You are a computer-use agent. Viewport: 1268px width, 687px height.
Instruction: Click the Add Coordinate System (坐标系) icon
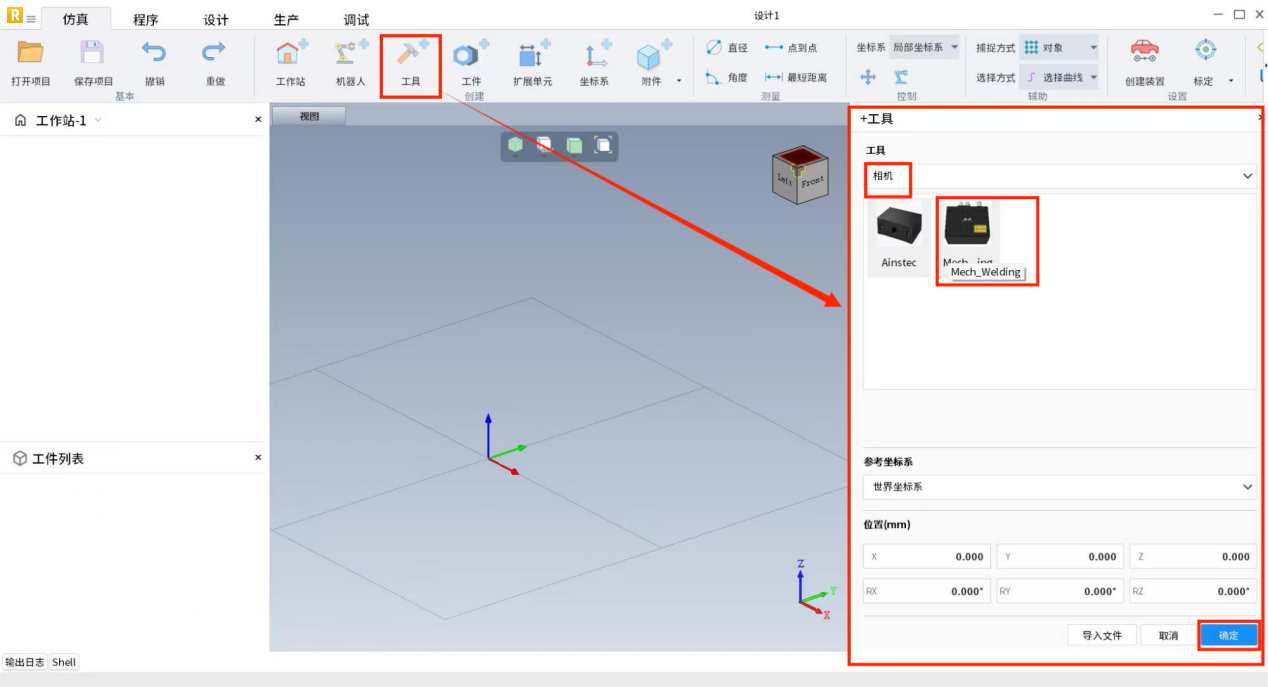pos(594,56)
